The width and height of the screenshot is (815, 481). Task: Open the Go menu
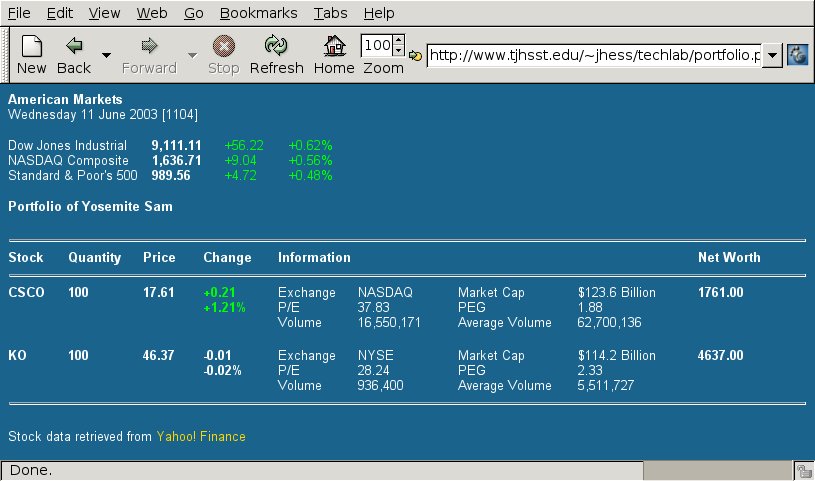point(193,13)
